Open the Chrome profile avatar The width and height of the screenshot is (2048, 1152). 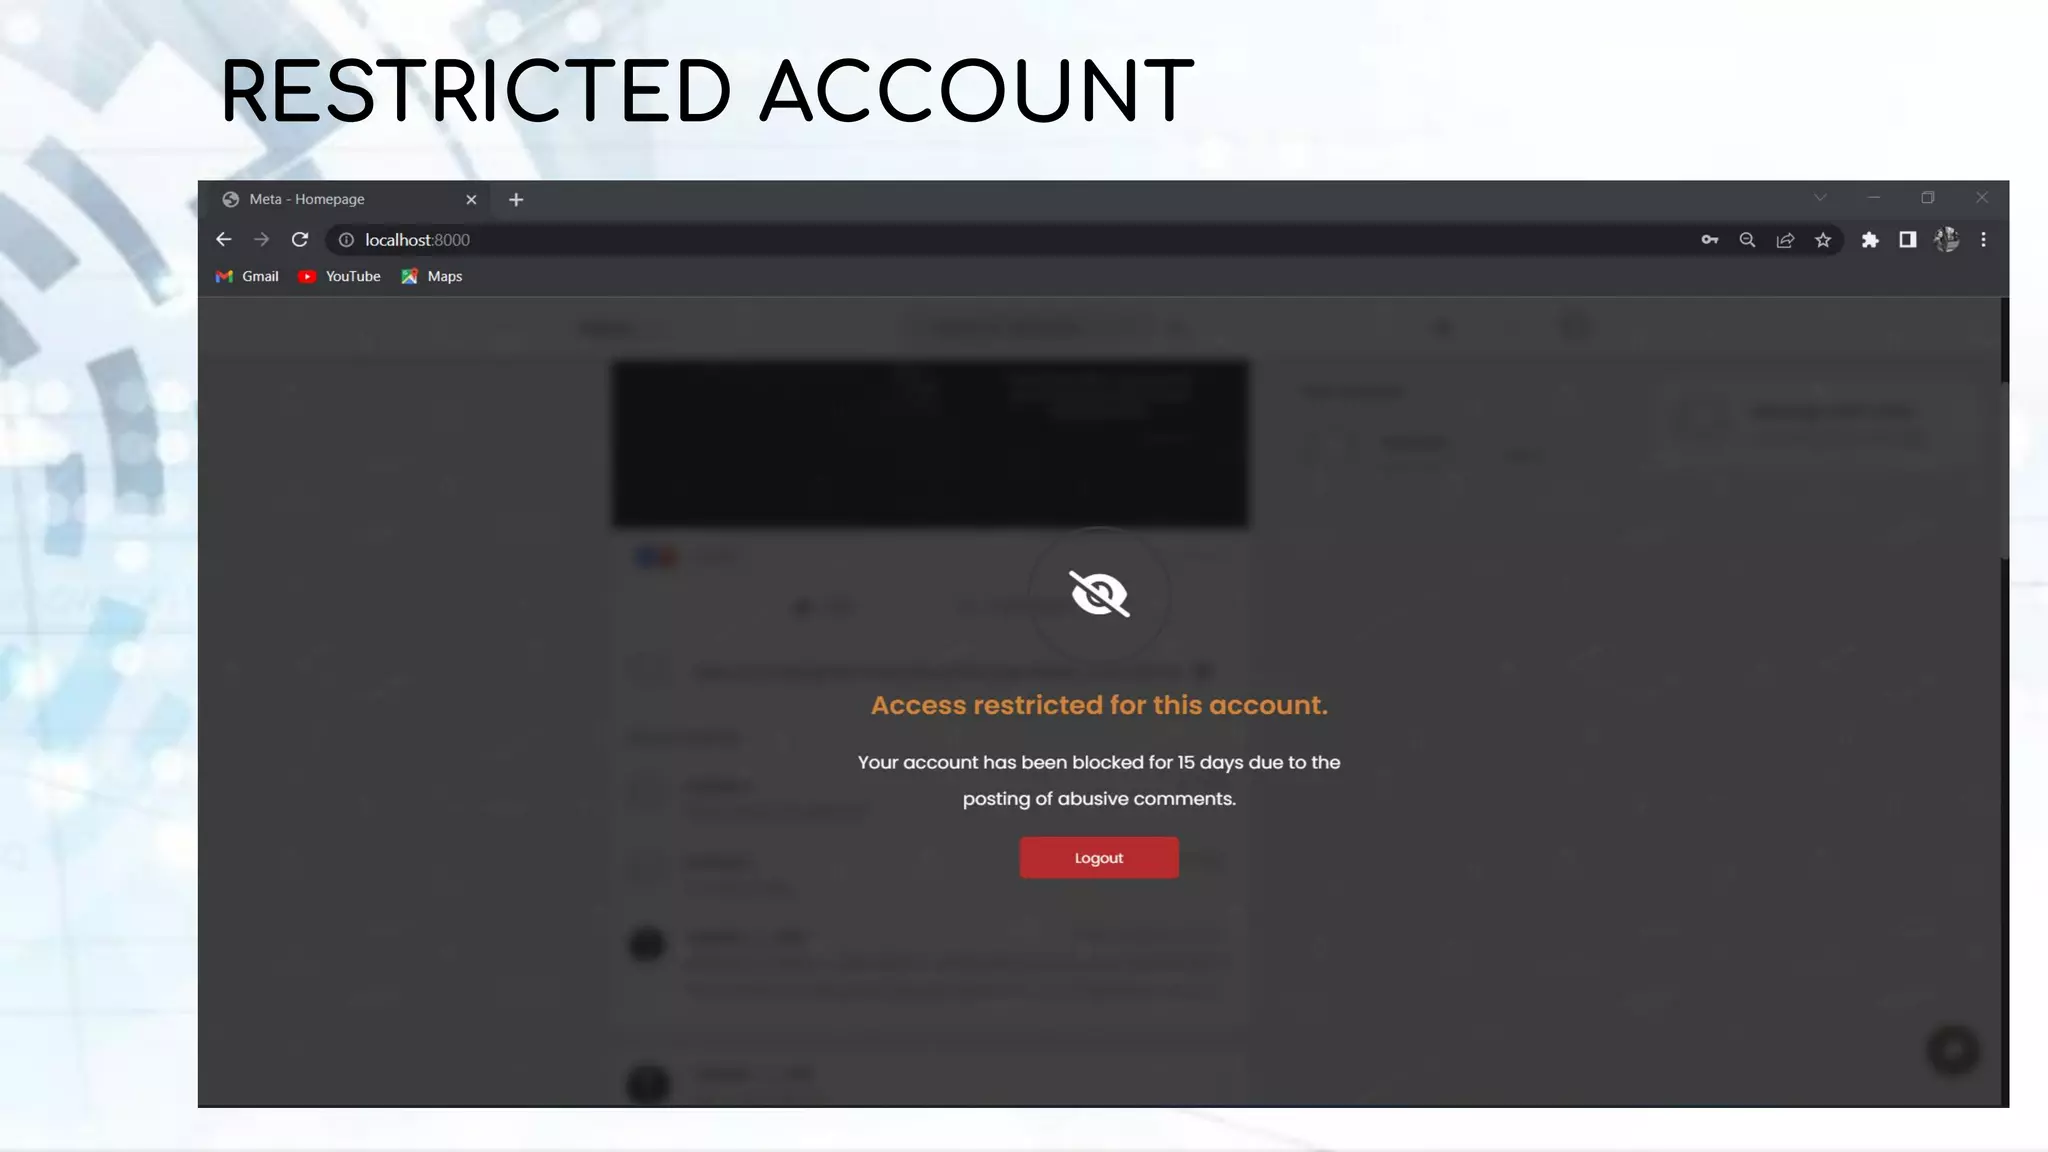1946,240
